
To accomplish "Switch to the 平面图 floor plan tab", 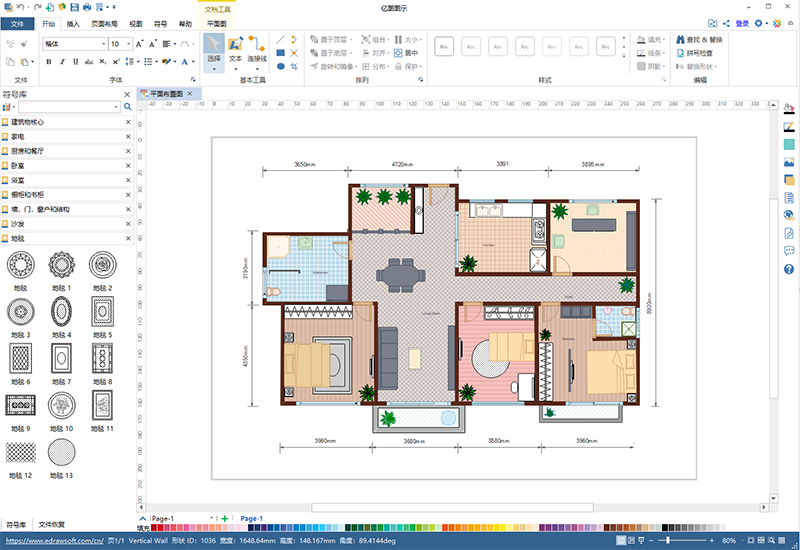I will click(x=217, y=23).
